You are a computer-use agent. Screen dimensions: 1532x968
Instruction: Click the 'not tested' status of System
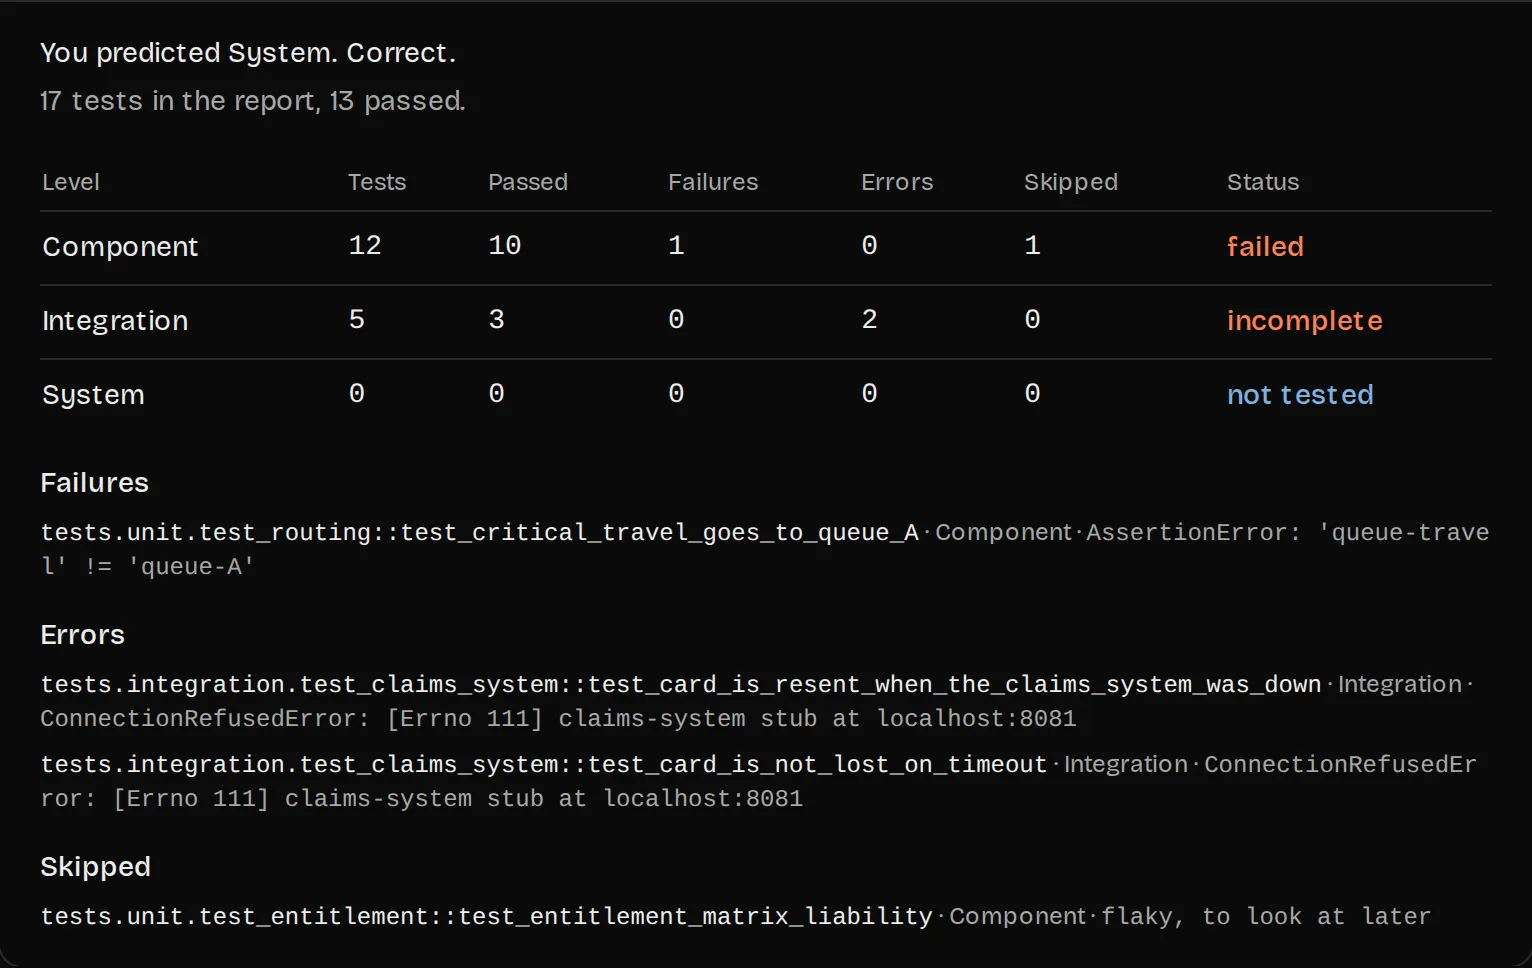[x=1300, y=395]
